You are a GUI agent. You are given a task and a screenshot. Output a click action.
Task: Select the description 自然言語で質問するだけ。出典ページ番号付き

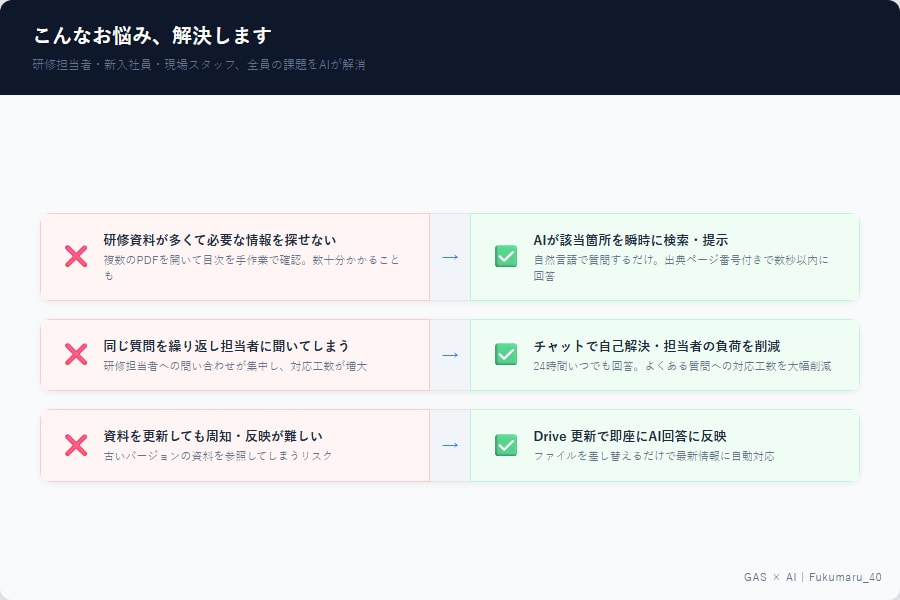(681, 268)
